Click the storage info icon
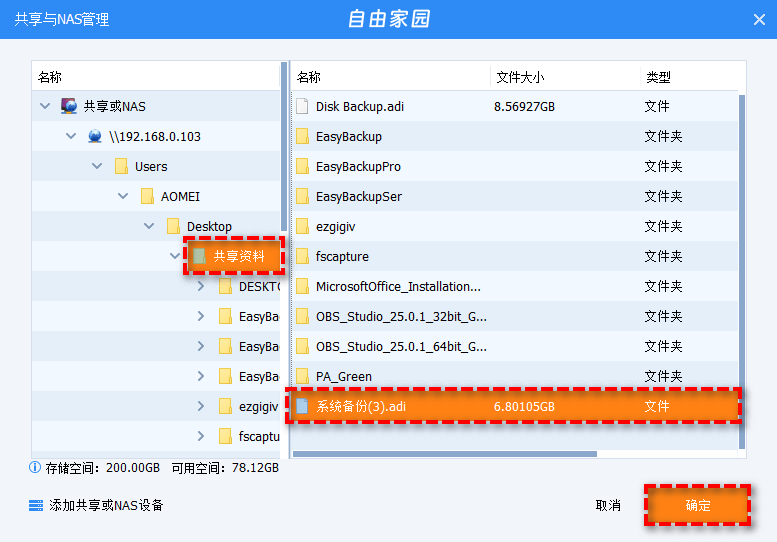 pyautogui.click(x=35, y=467)
